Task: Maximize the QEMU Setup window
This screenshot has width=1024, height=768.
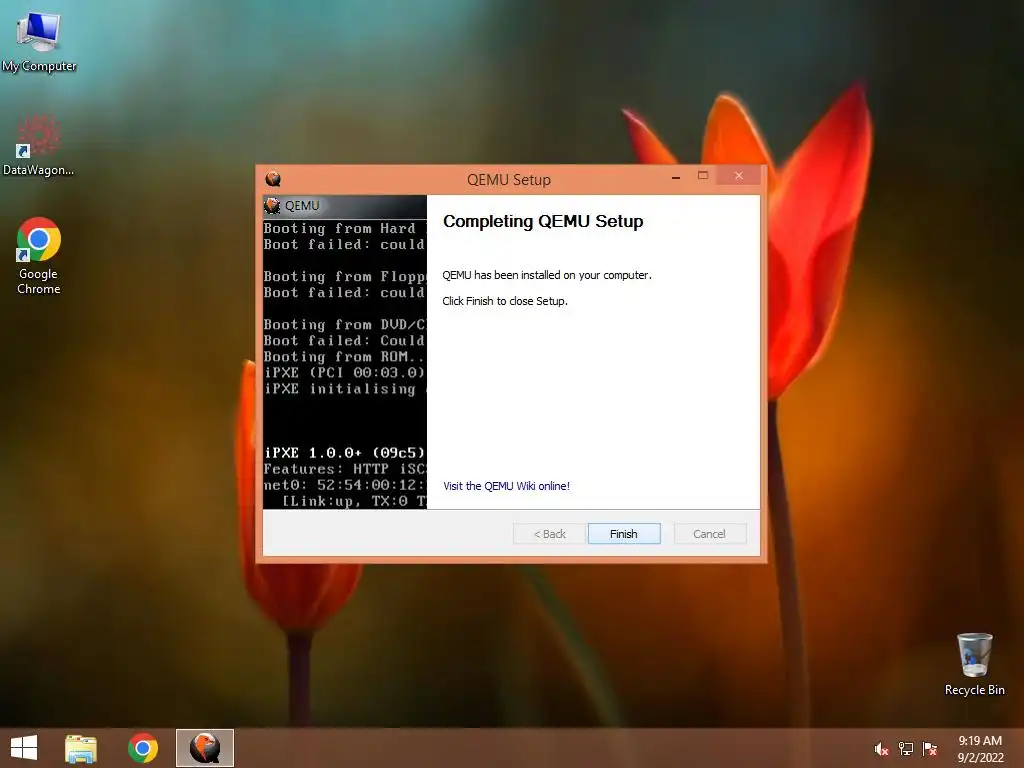Action: pos(703,176)
